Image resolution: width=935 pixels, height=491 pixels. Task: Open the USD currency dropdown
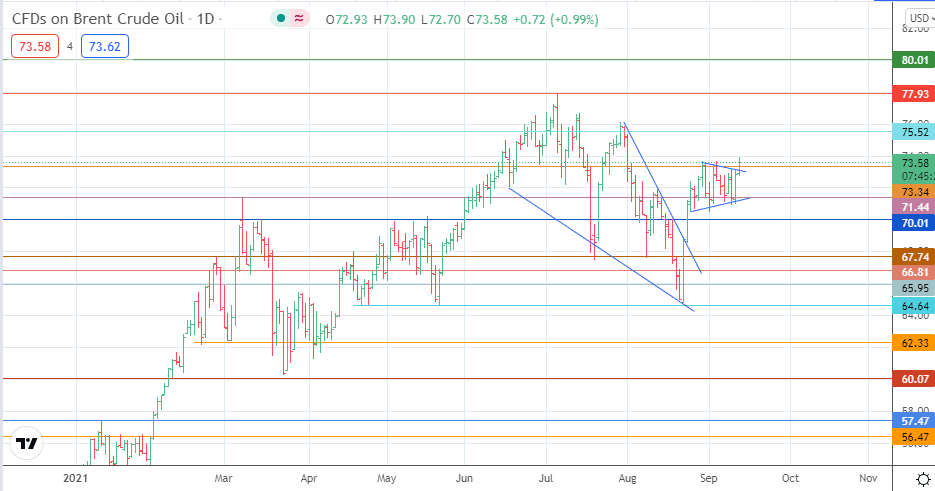920,18
